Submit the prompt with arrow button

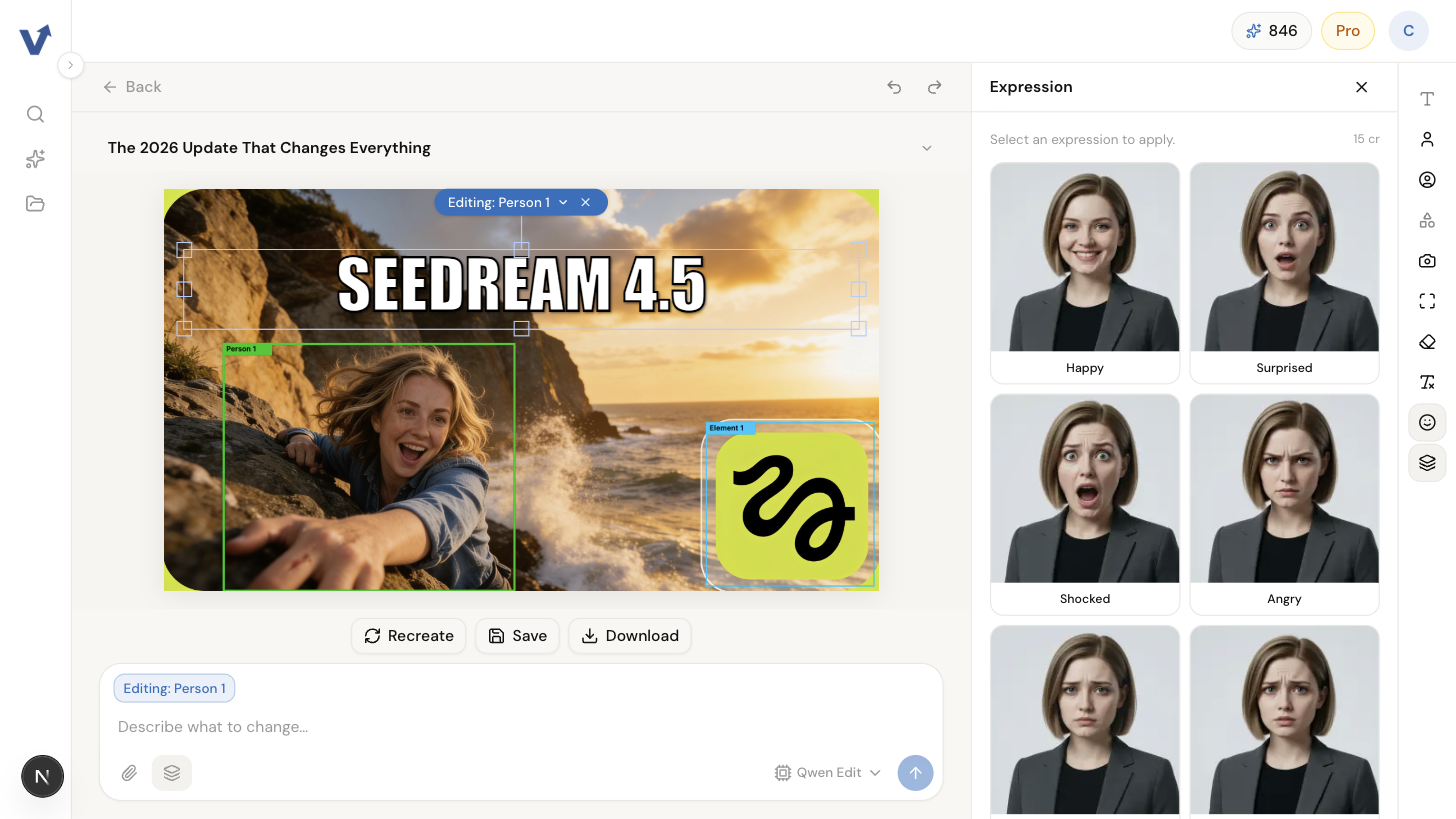915,773
